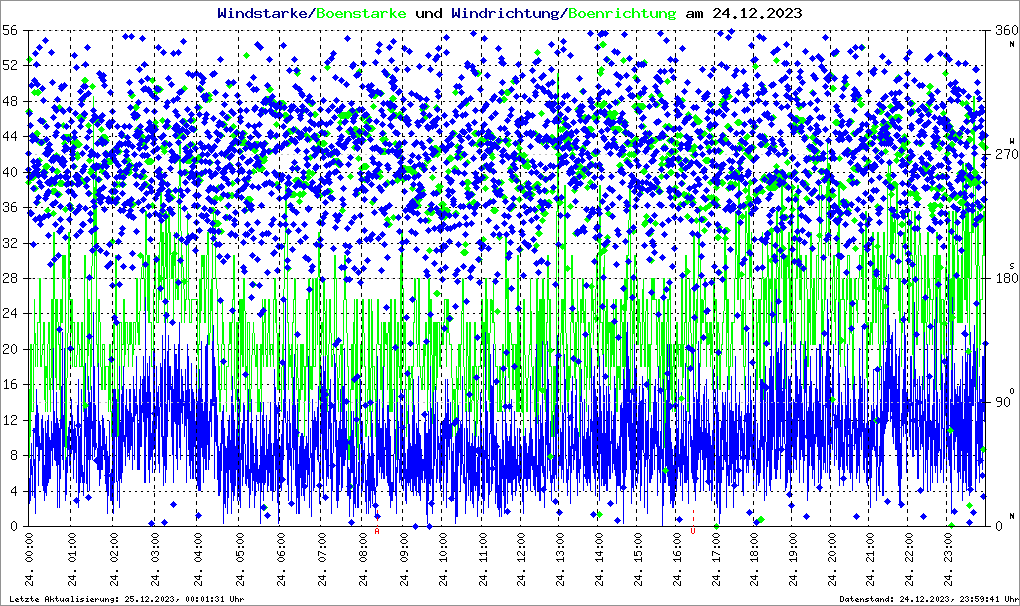Click the time label '24. 10:00'
The width and height of the screenshot is (1020, 606).
click(x=444, y=559)
